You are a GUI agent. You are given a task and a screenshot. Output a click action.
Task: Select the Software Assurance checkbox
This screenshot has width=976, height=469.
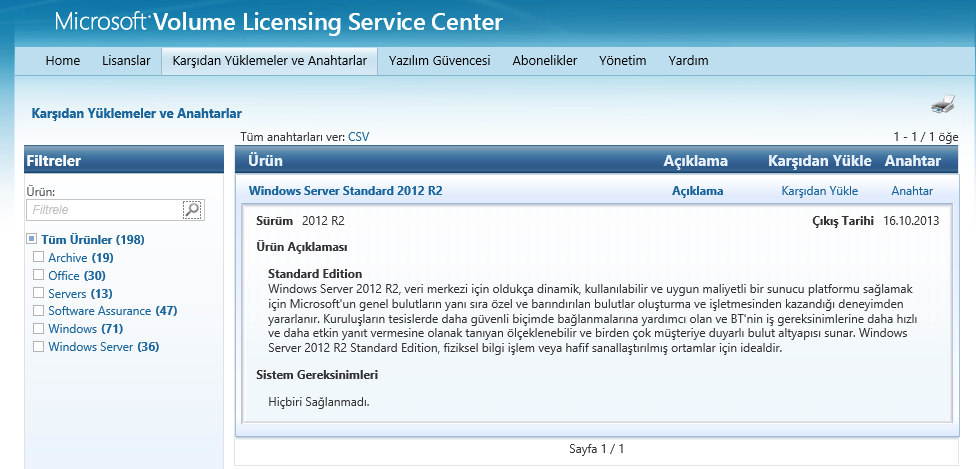click(38, 311)
